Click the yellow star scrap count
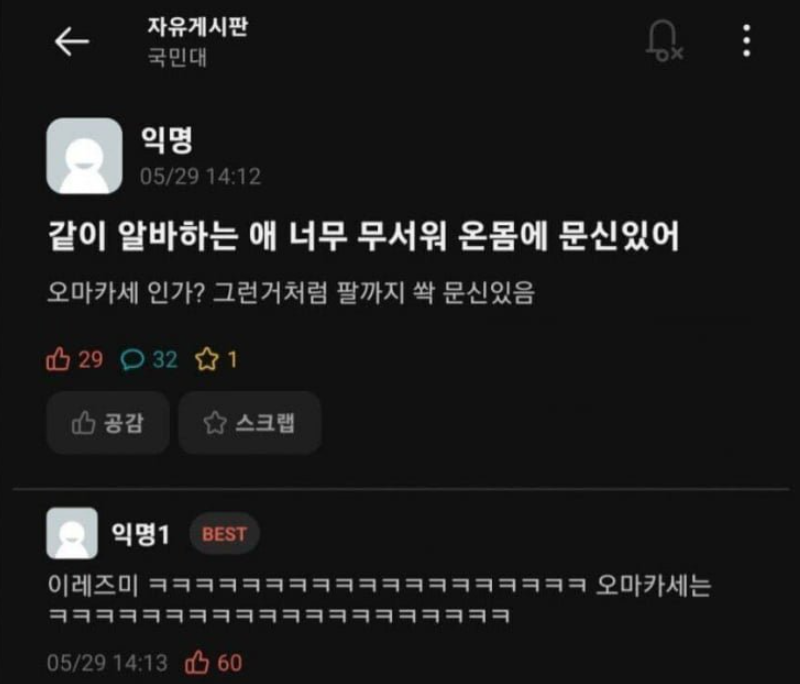800x684 pixels. (216, 359)
